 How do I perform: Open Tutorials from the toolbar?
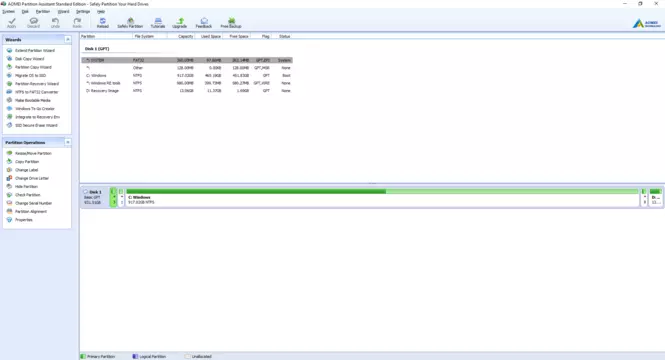click(158, 23)
